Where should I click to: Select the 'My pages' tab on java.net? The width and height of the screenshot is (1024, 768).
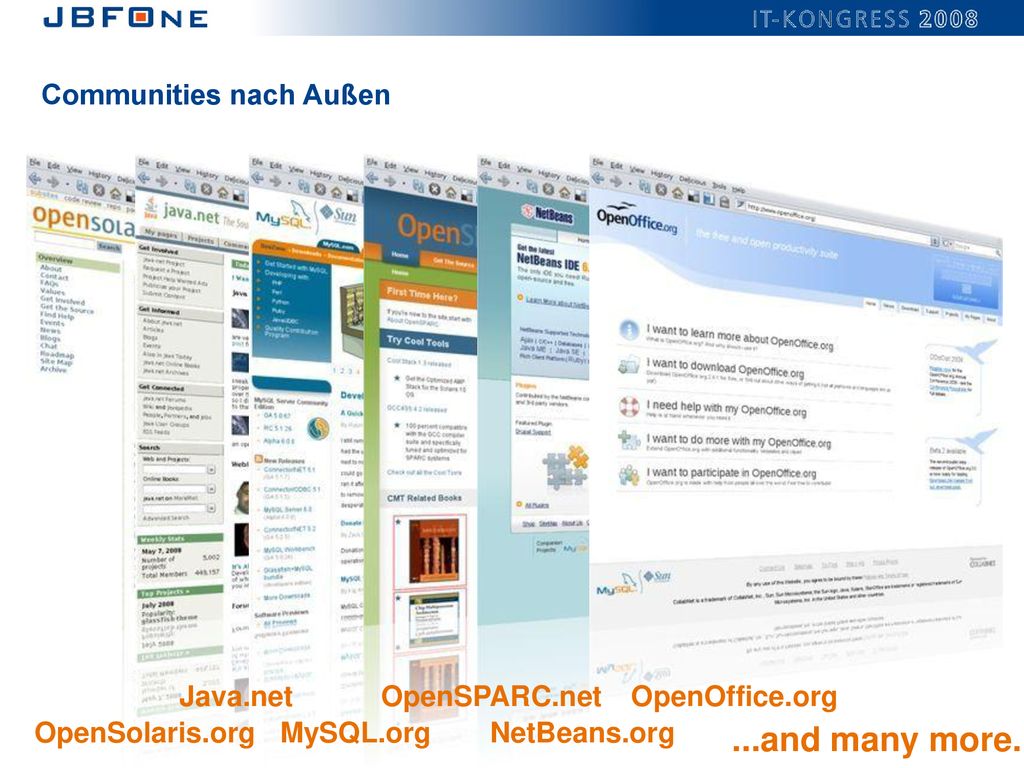[161, 233]
